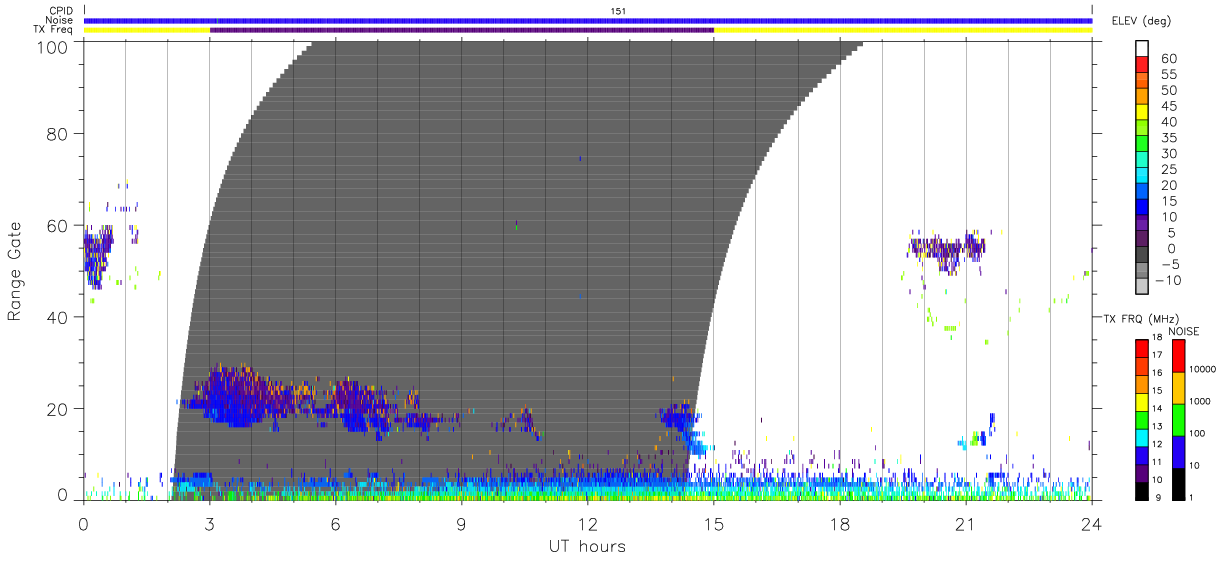Pick the green band of ELEV colorbar
The image size is (1228, 567).
tap(1142, 146)
